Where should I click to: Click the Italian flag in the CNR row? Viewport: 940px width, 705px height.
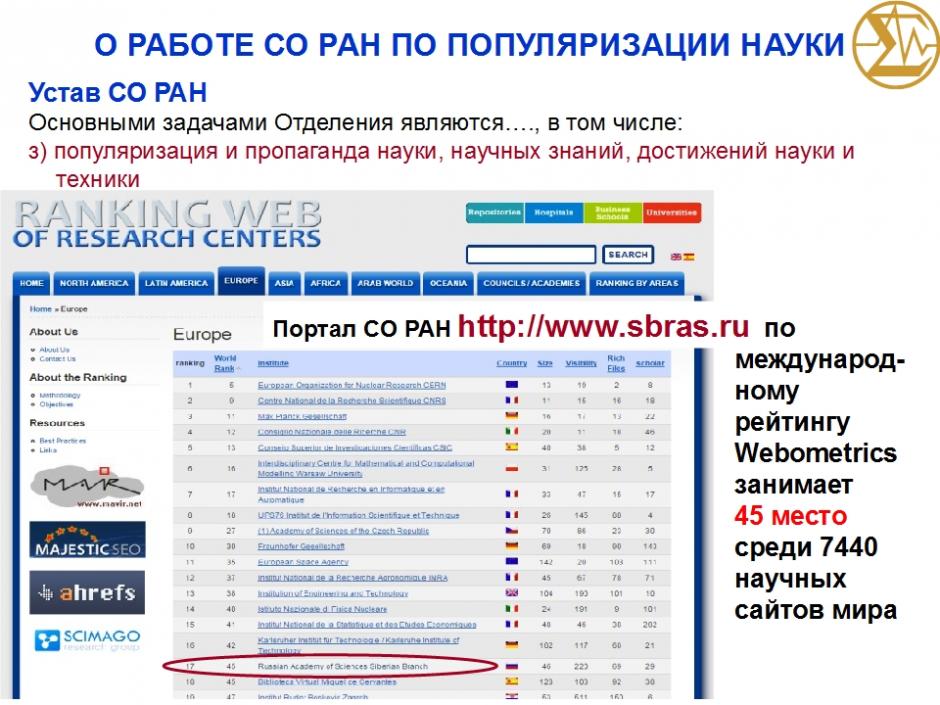pos(511,431)
